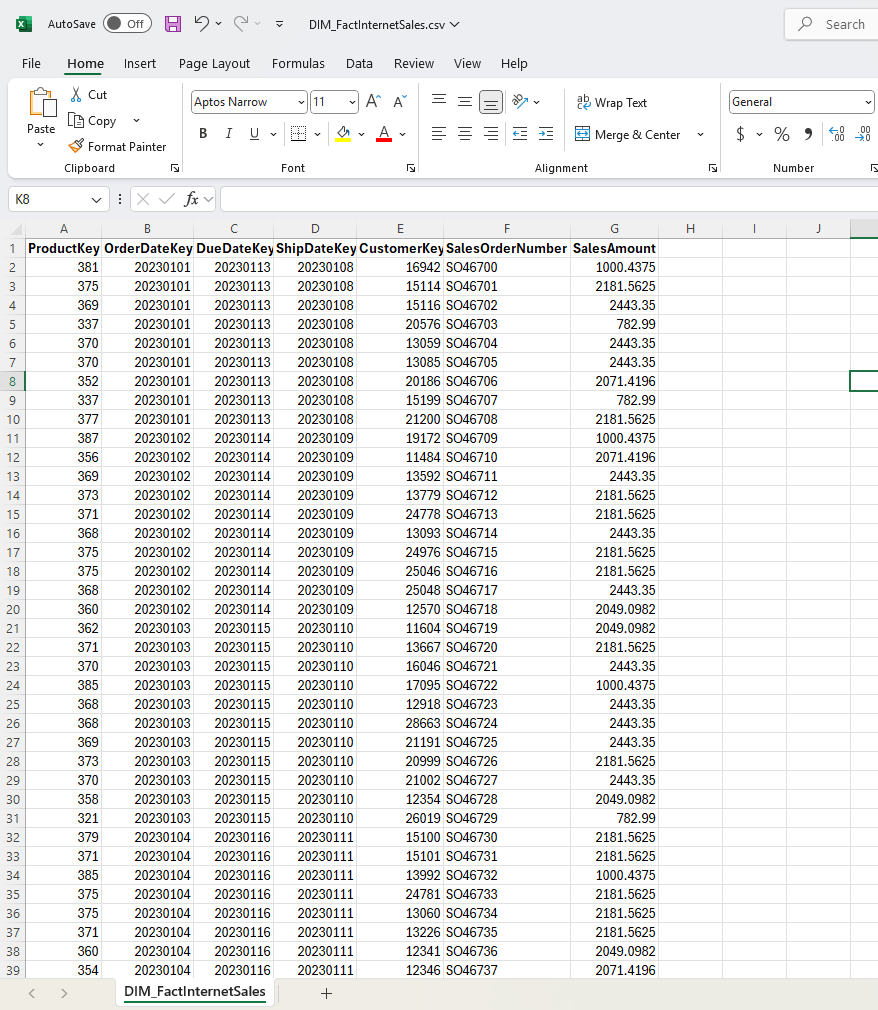Image resolution: width=878 pixels, height=1010 pixels.
Task: Click the Undo arrow icon
Action: point(202,24)
